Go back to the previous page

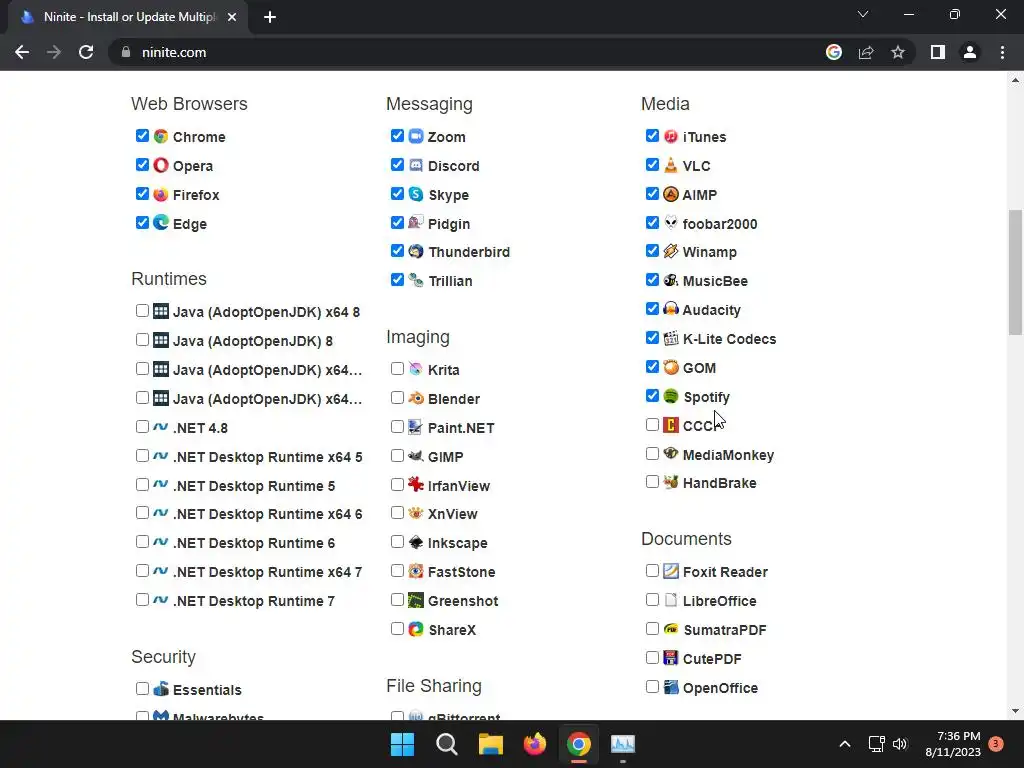pyautogui.click(x=22, y=52)
